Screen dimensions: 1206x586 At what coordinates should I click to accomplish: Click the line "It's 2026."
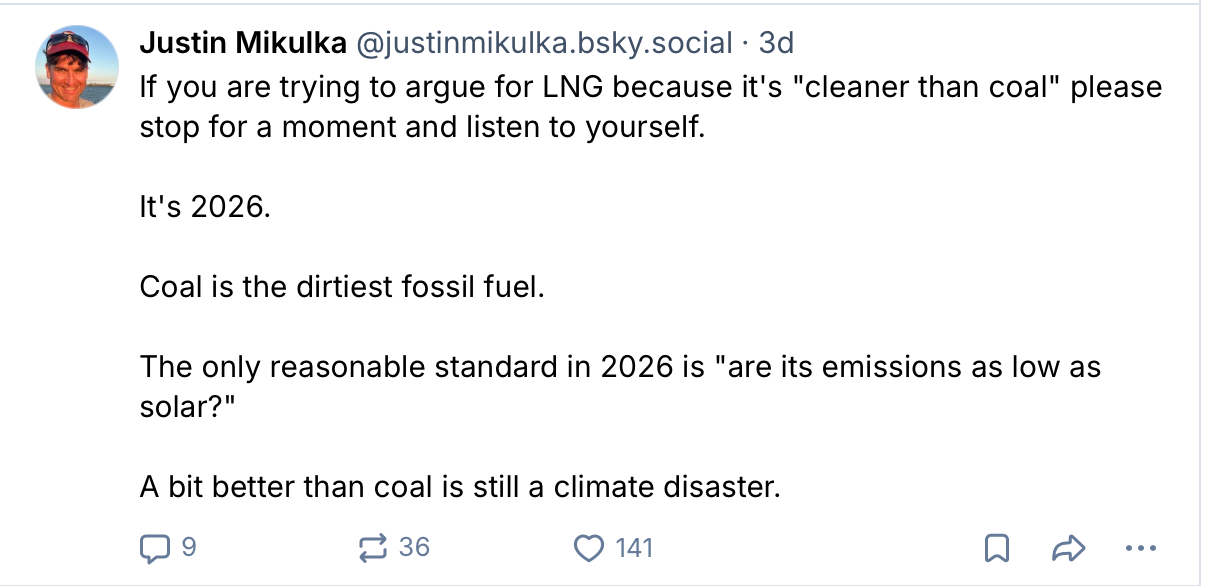(204, 209)
